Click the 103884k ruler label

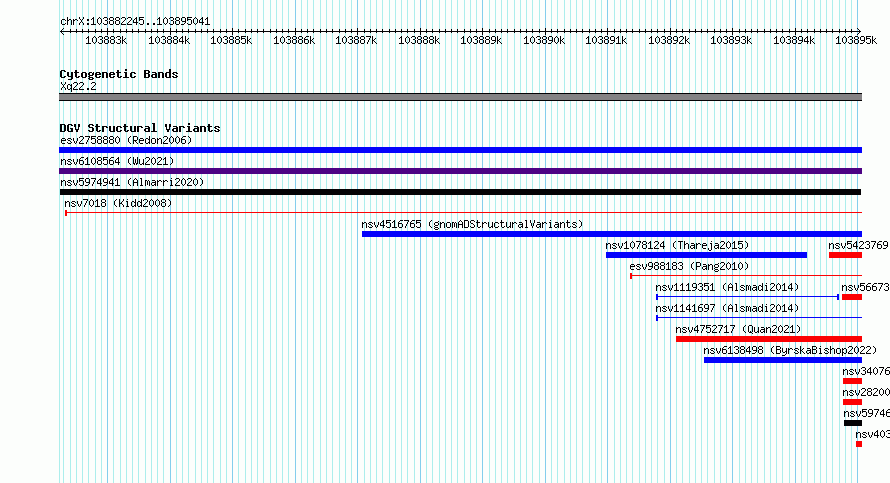pyautogui.click(x=169, y=40)
